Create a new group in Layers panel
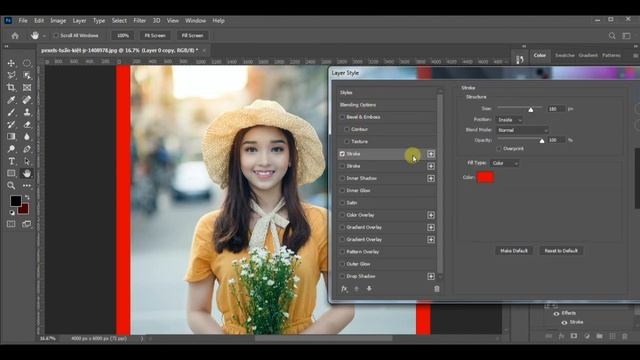Image resolution: width=640 pixels, height=360 pixels. pos(599,336)
